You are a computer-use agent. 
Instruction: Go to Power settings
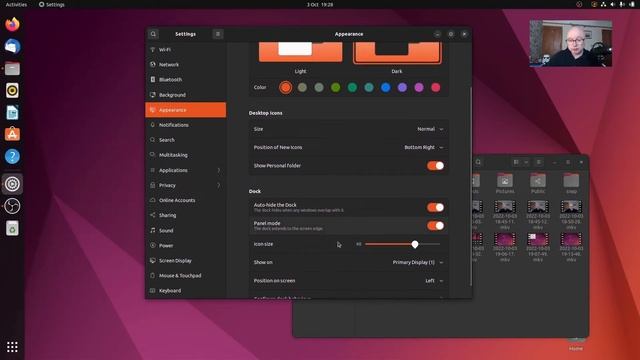point(186,245)
